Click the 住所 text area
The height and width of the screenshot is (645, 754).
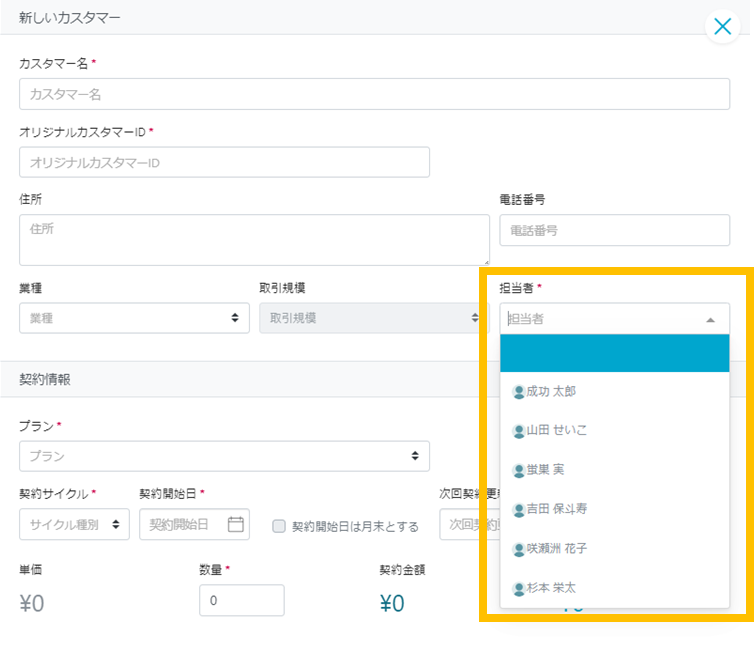click(254, 240)
